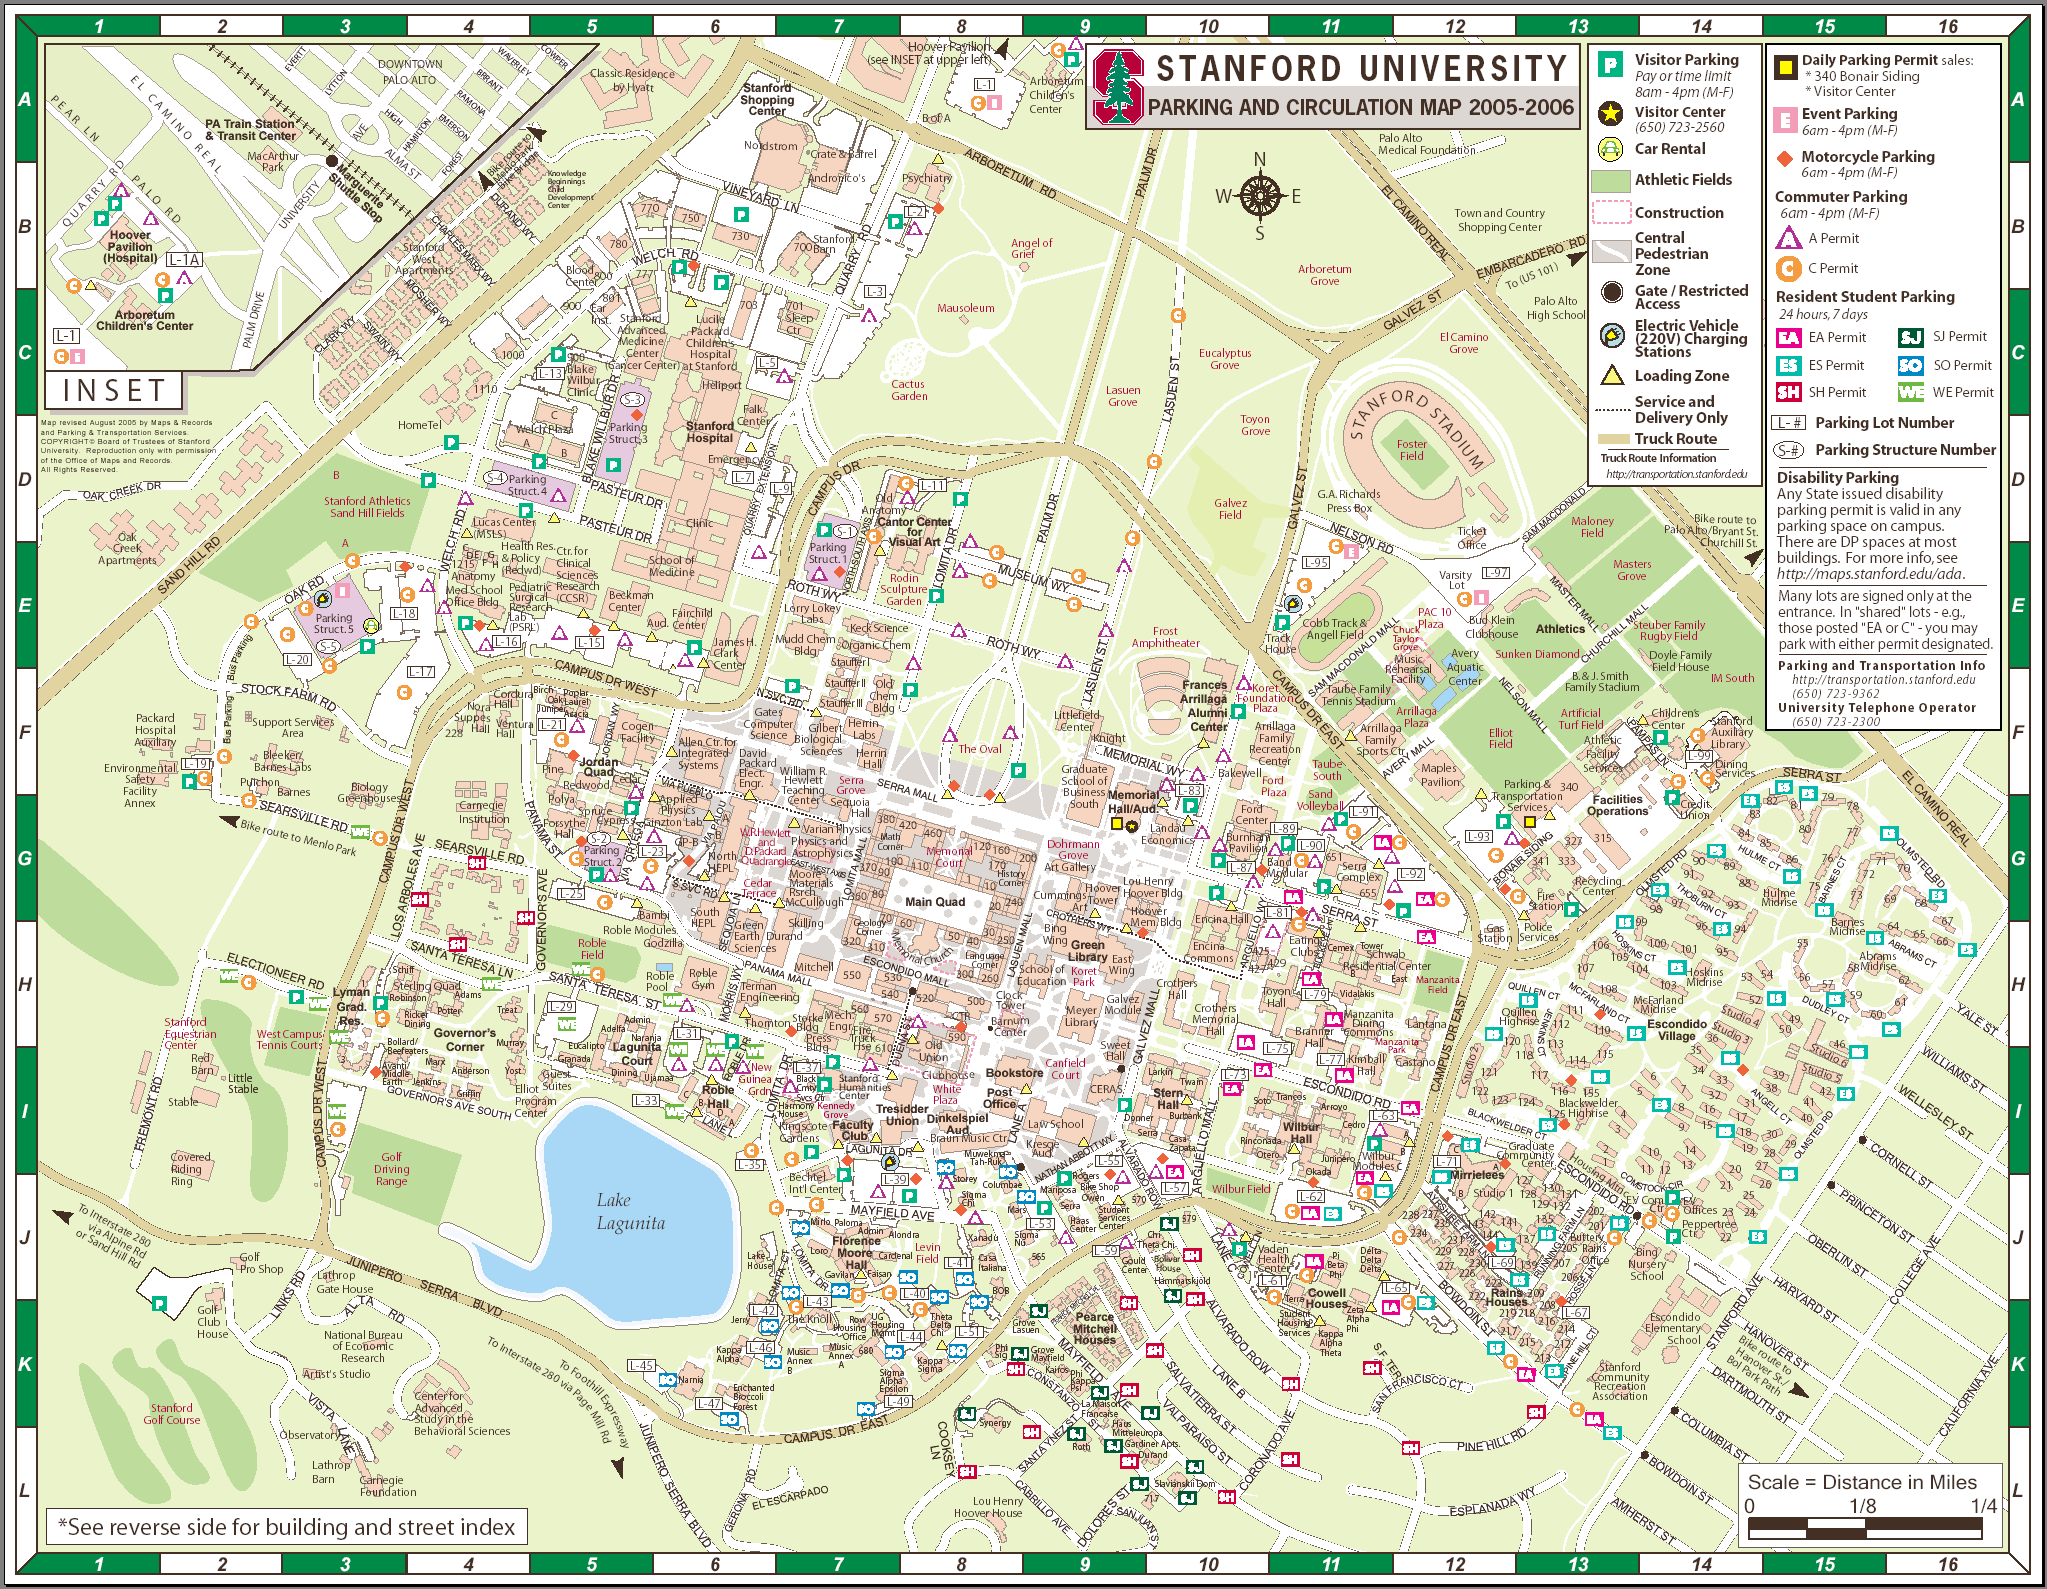This screenshot has width=2047, height=1589.
Task: Click the C Permit orange circle icon
Action: 1788,268
